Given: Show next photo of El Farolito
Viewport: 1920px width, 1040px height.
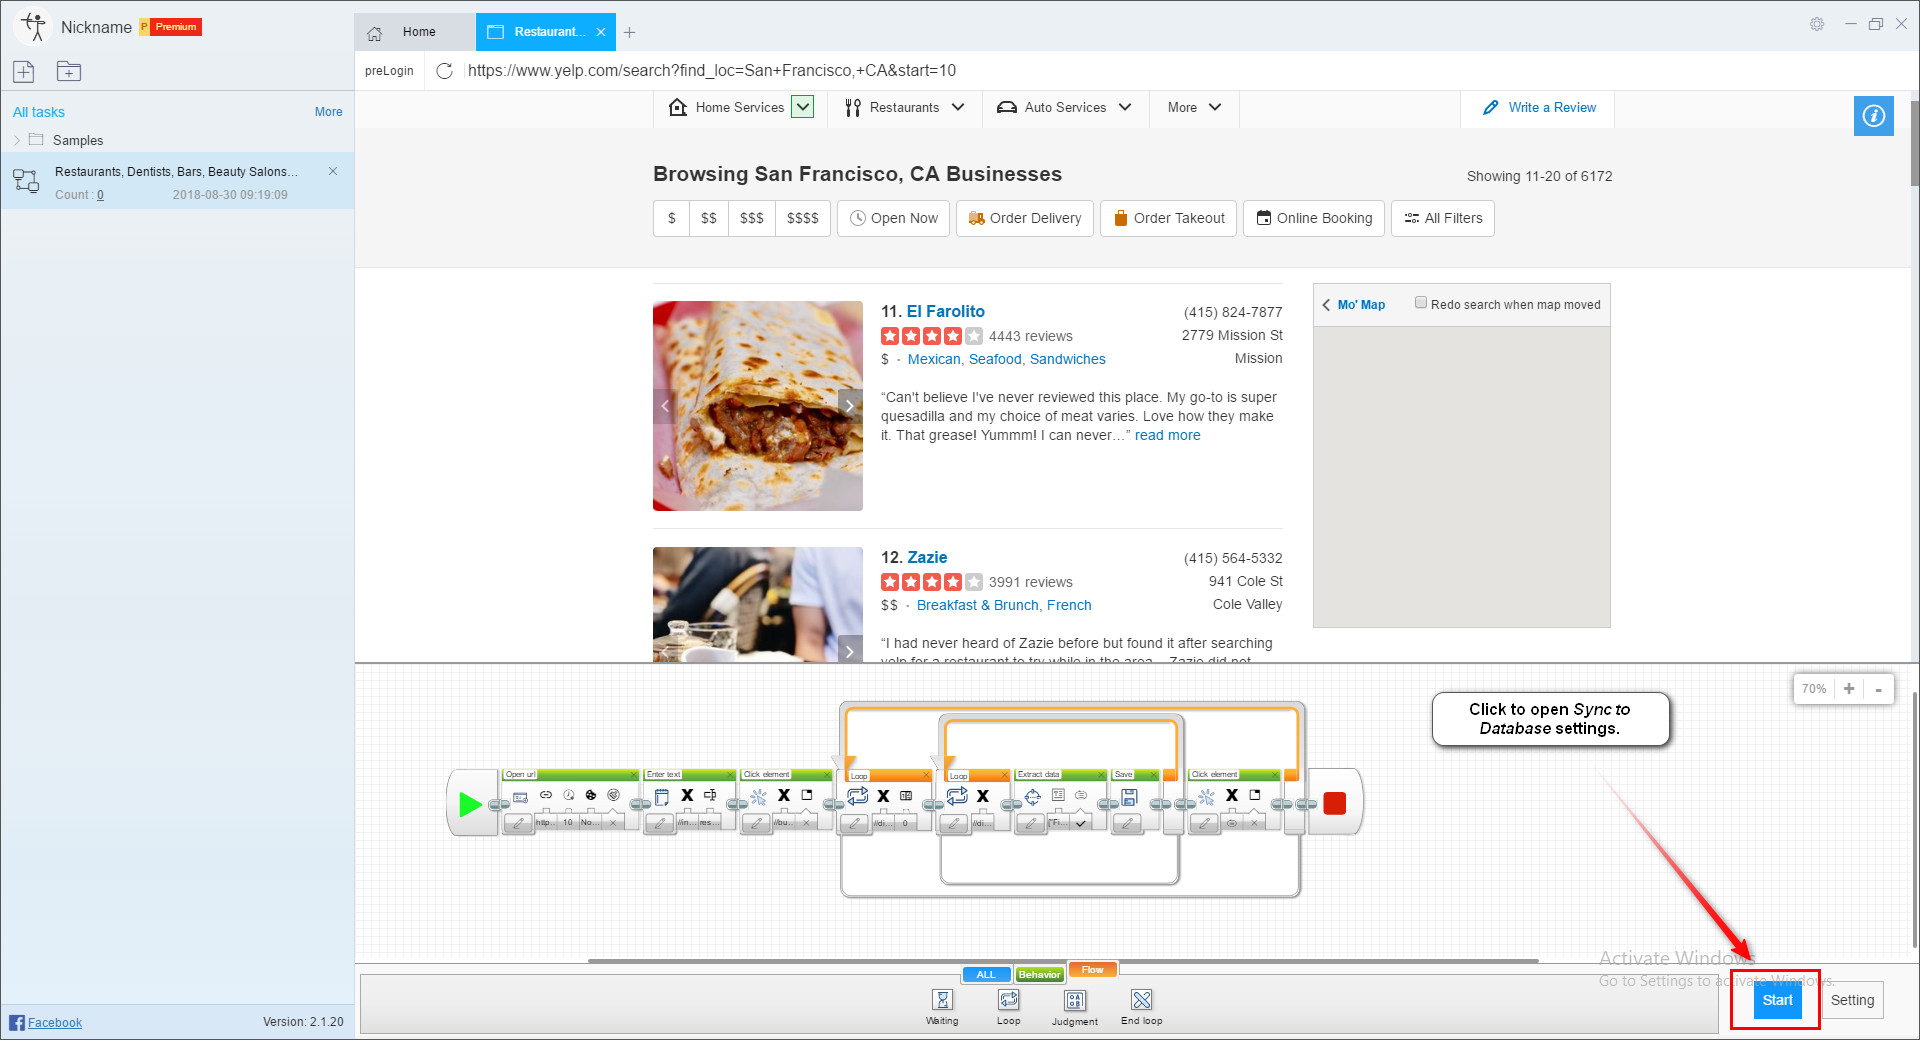Looking at the screenshot, I should pyautogui.click(x=850, y=406).
